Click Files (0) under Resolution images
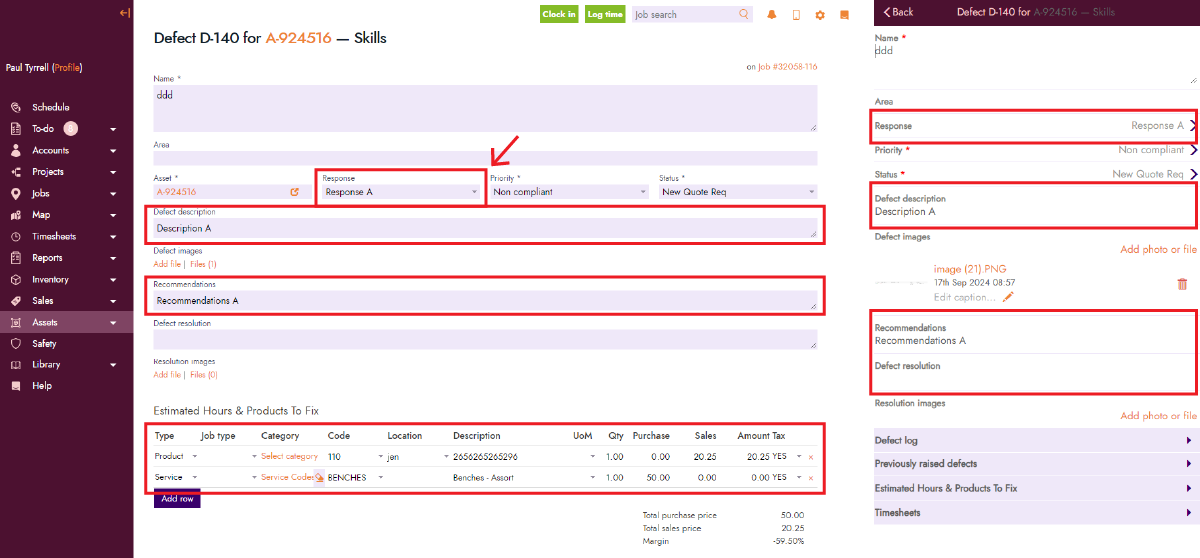 [x=204, y=375]
